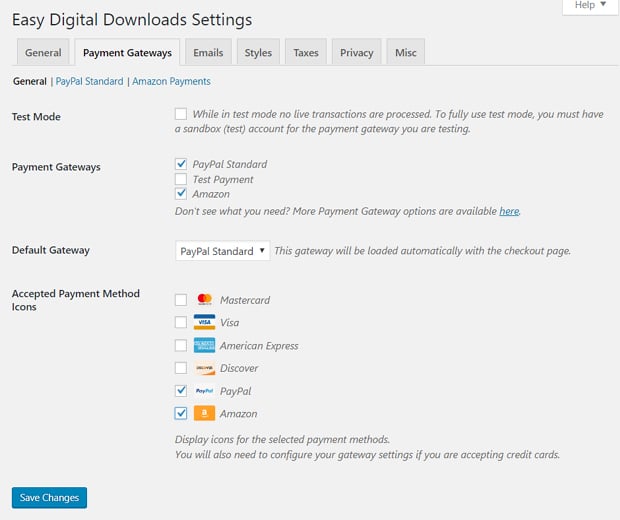This screenshot has width=620, height=520.
Task: Expand the Help panel at top right
Action: [590, 6]
